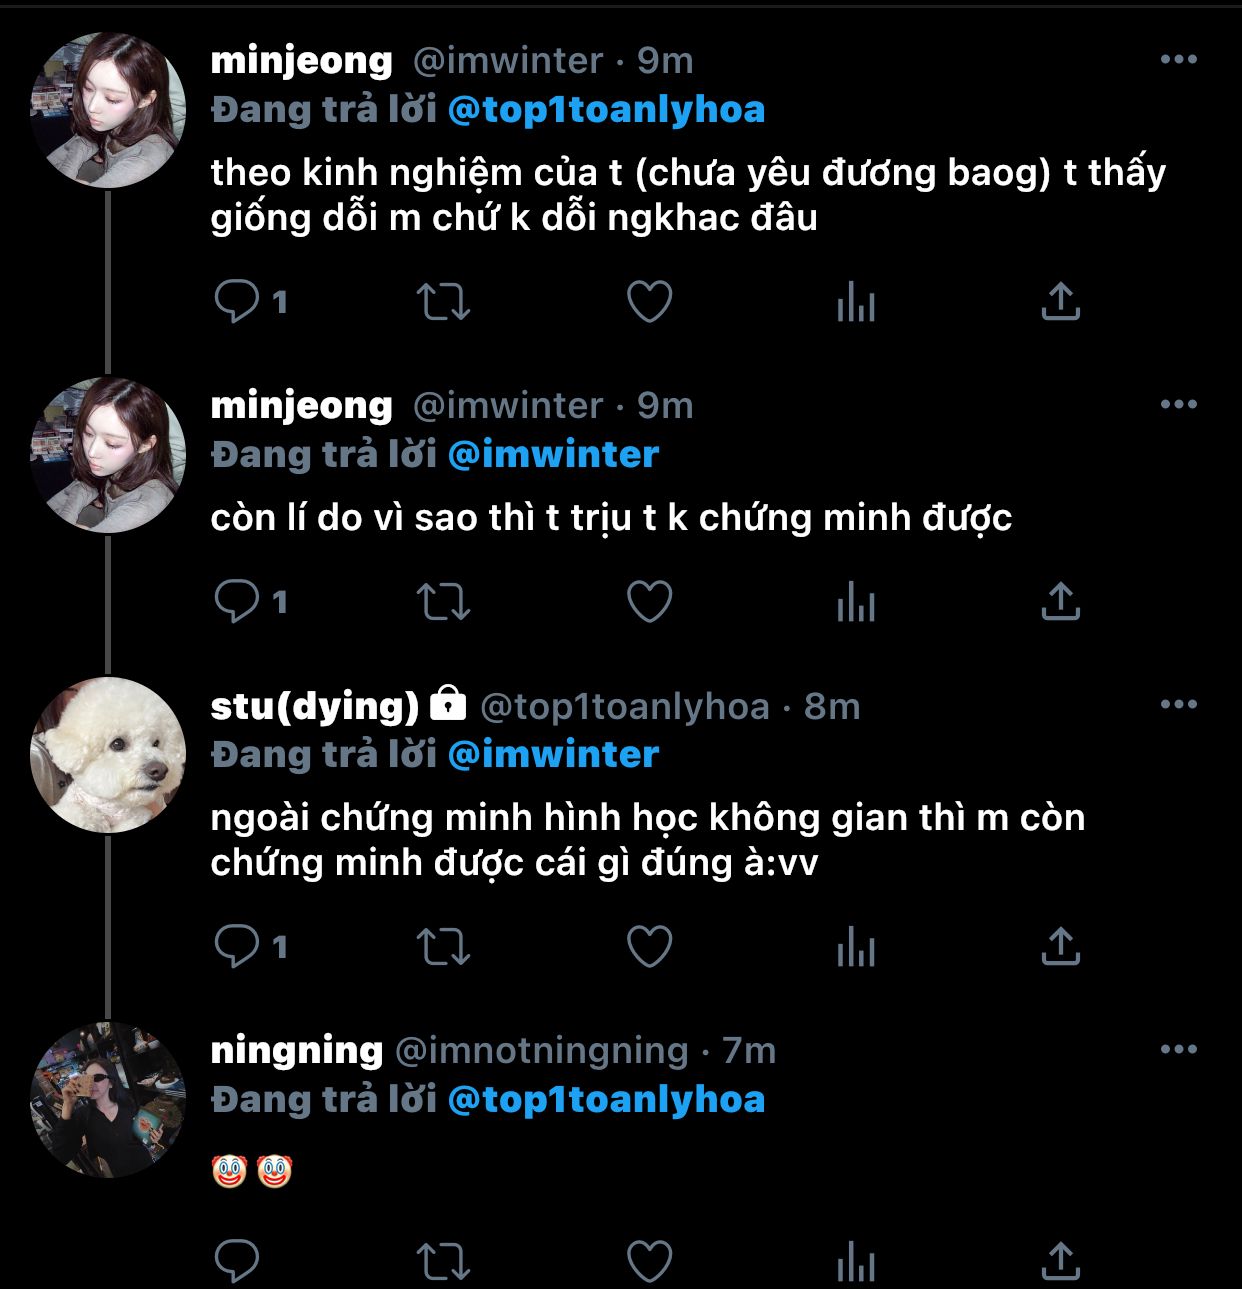Reply to stu(dying)'s tweet

tap(237, 946)
